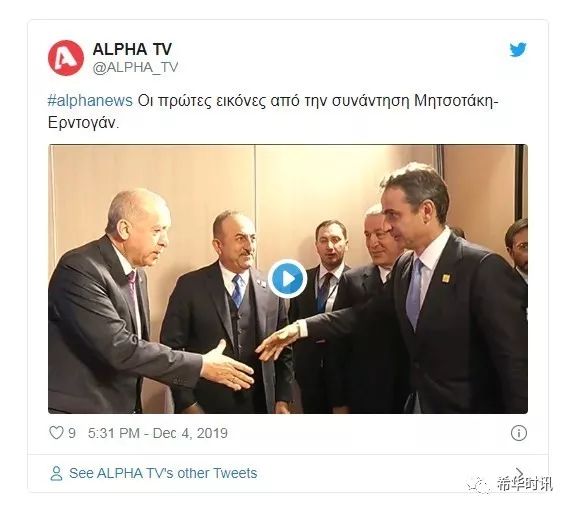Click tweet text mentioning Μητσοτάκη-Ερντογάν
Screen dimensions: 571x510
273,111
